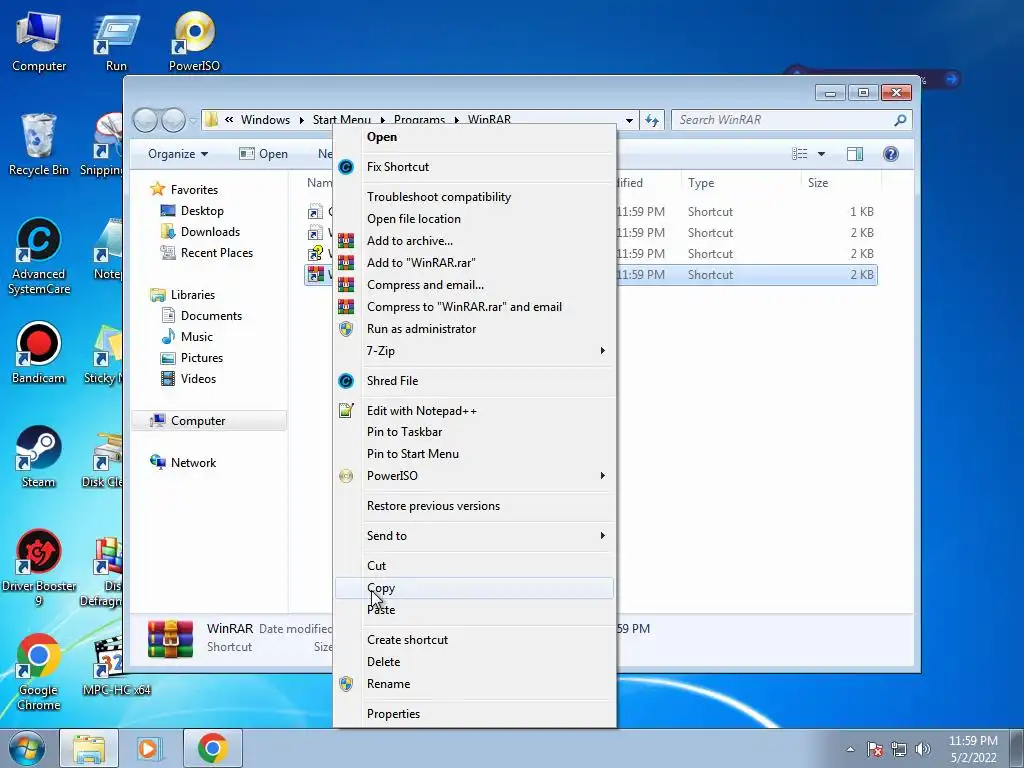Viewport: 1024px width, 768px height.
Task: Select Open file location
Action: point(475,219)
